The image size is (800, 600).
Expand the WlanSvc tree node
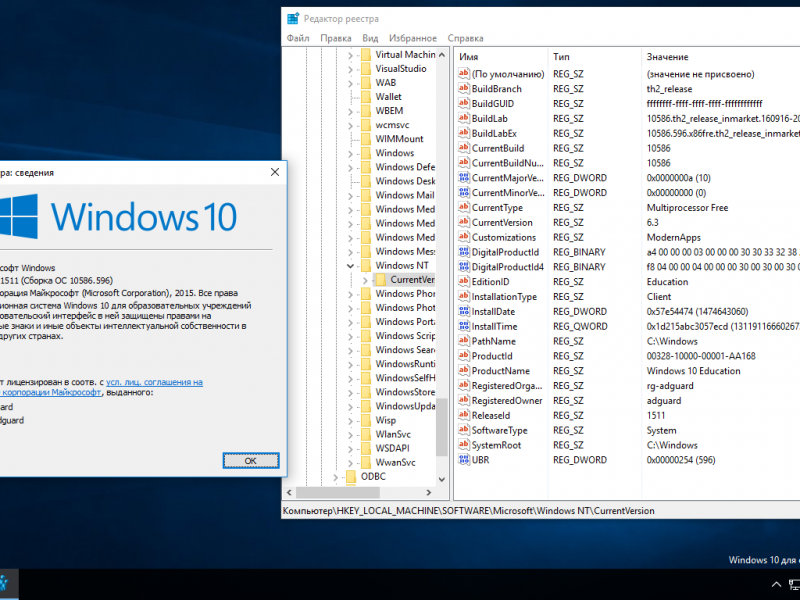click(351, 435)
